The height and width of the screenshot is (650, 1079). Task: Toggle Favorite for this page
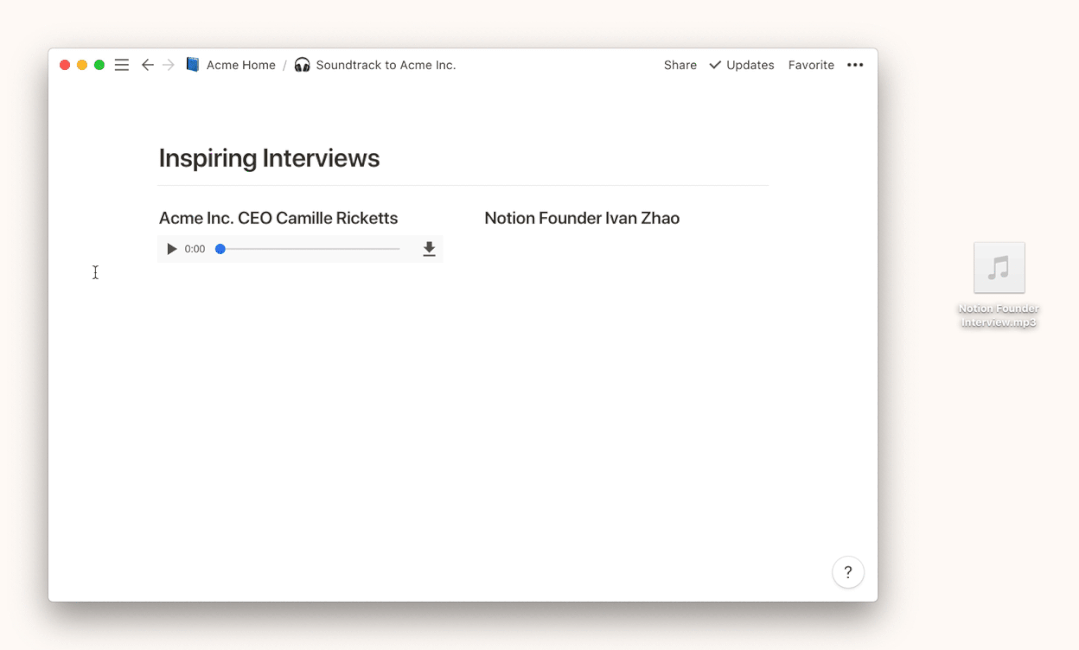tap(810, 65)
